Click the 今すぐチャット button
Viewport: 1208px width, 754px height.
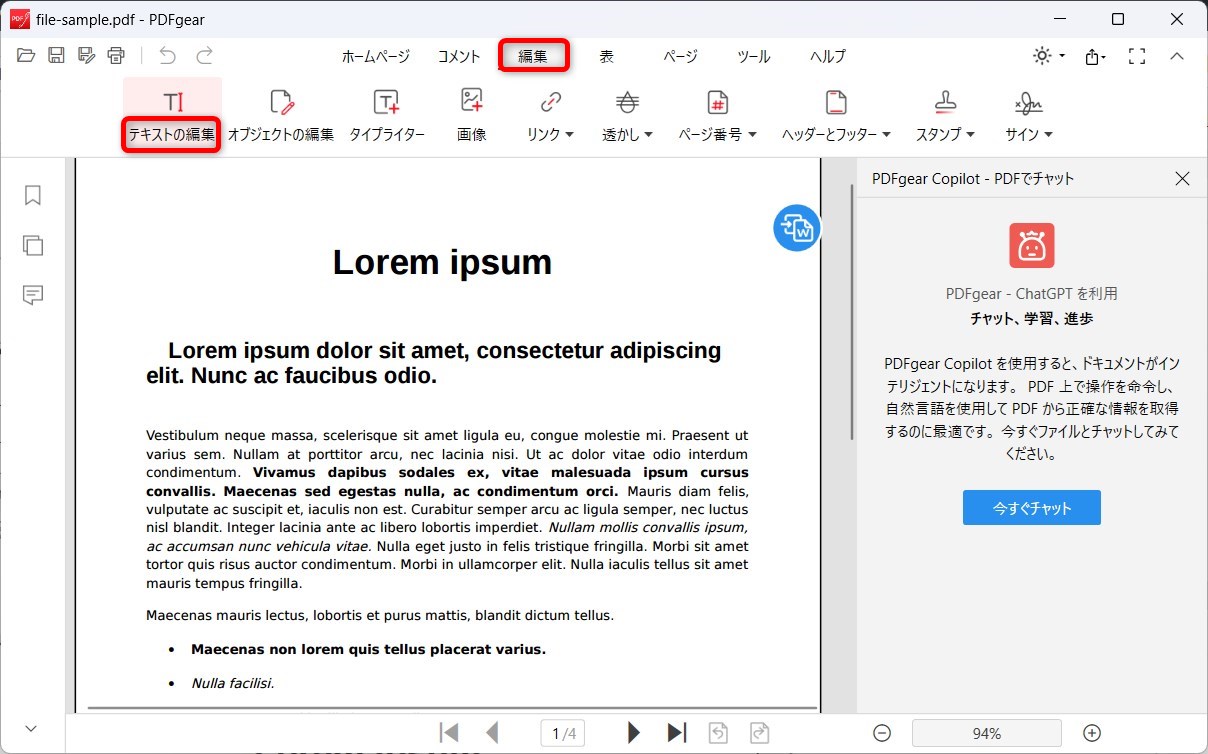1031,507
